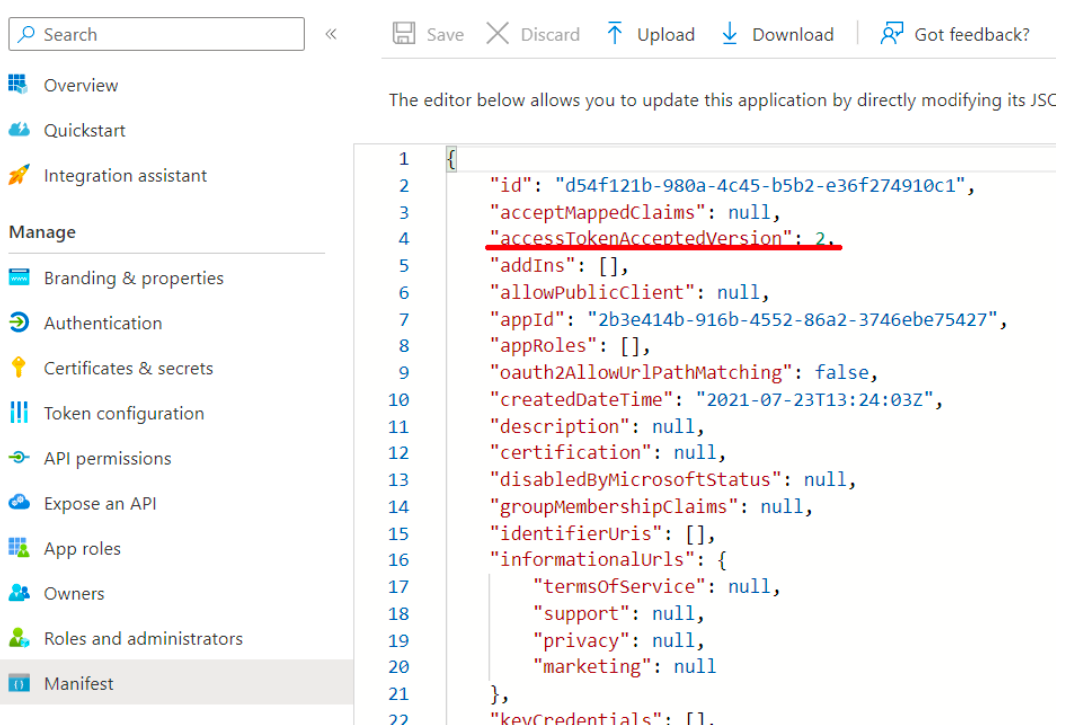Click line number 12 in the gutter
This screenshot has width=1068, height=728.
[398, 453]
